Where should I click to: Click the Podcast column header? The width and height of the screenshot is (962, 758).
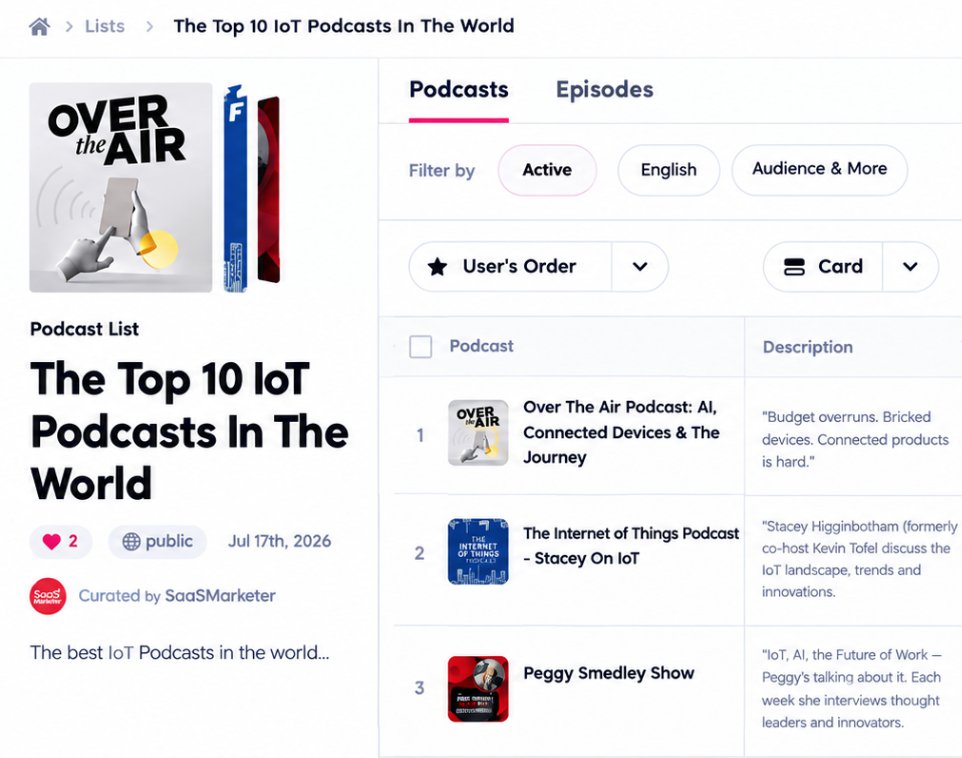[x=482, y=346]
